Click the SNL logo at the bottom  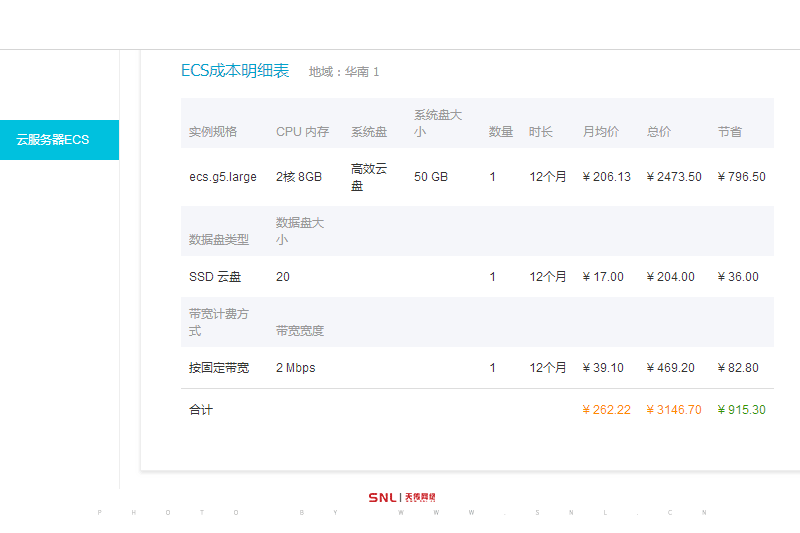coord(402,497)
